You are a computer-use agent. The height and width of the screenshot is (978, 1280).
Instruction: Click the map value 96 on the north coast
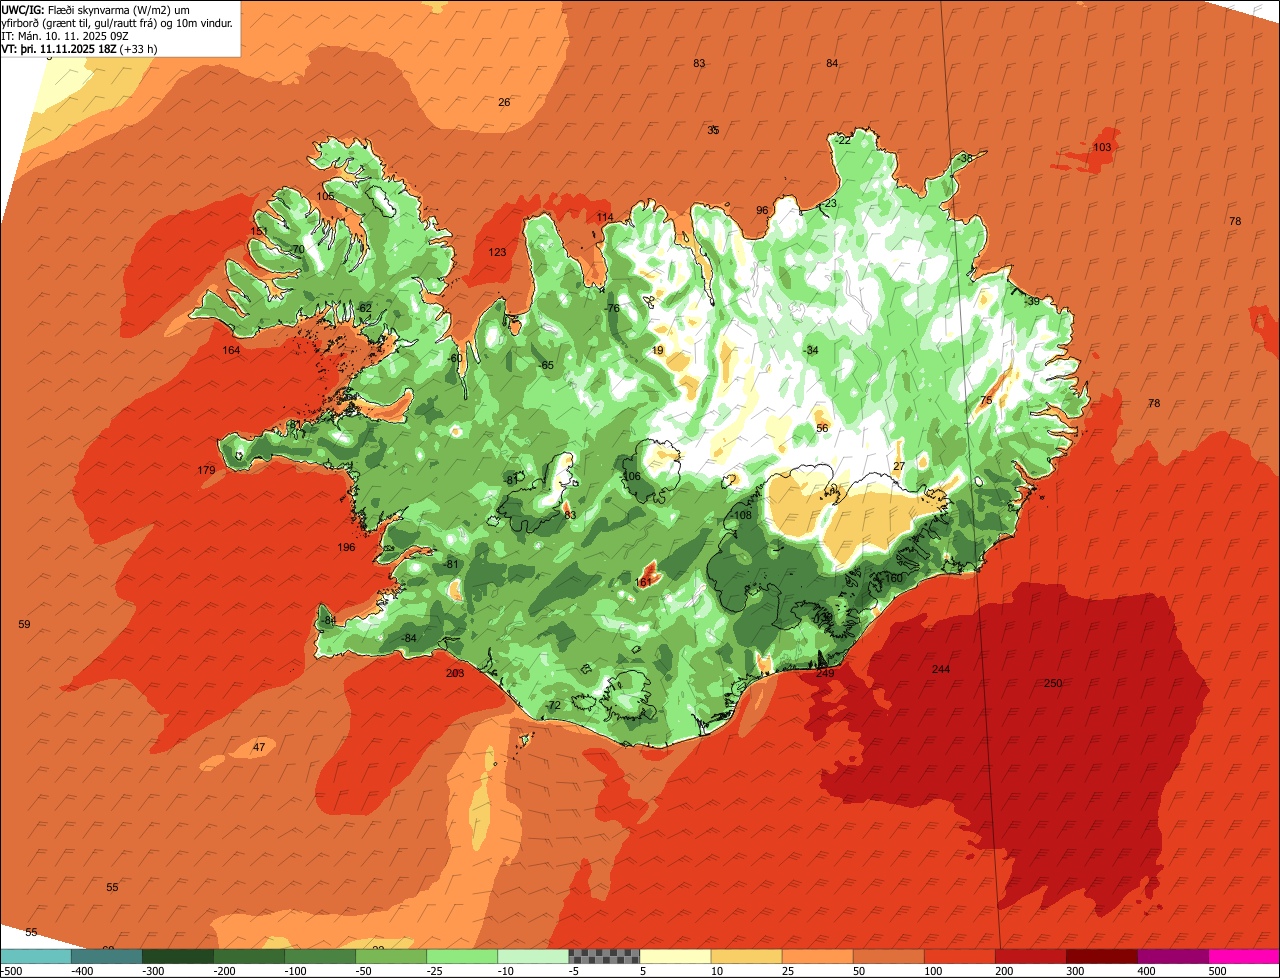[x=762, y=210]
